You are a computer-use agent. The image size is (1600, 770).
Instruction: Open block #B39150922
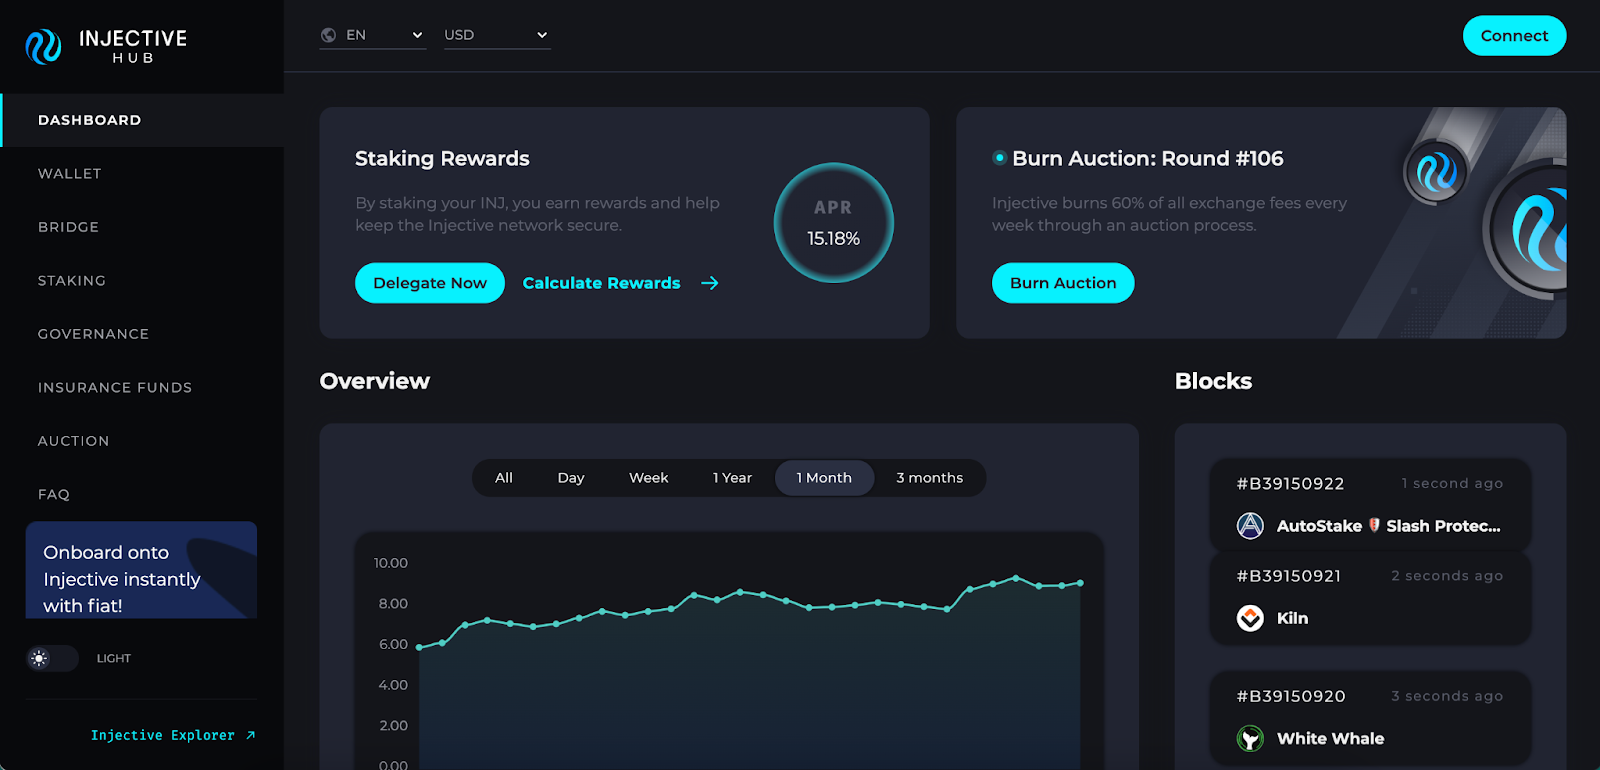pos(1290,484)
